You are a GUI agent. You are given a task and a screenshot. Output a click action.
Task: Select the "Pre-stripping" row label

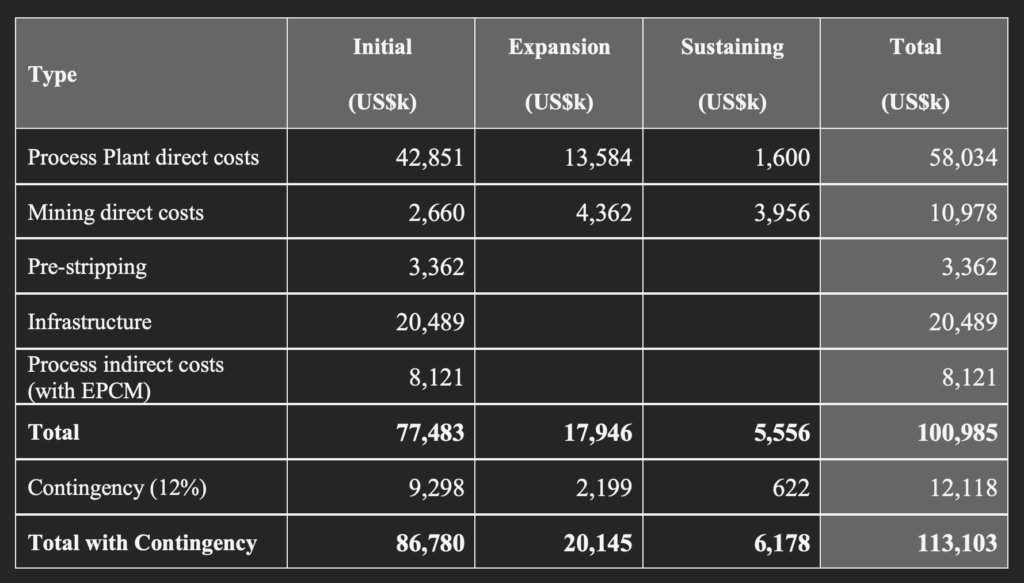[x=87, y=267]
